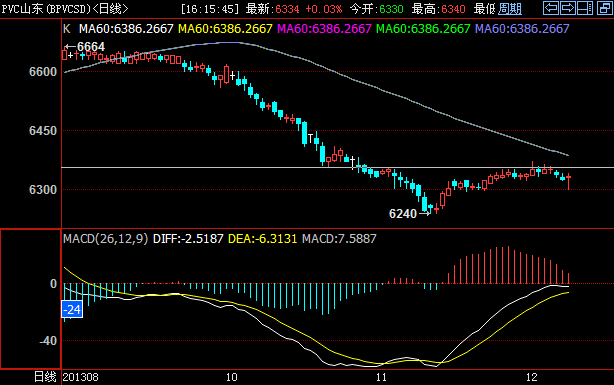Click the -40 MACD axis label
Viewport: 614px width, 385px height.
[48, 341]
